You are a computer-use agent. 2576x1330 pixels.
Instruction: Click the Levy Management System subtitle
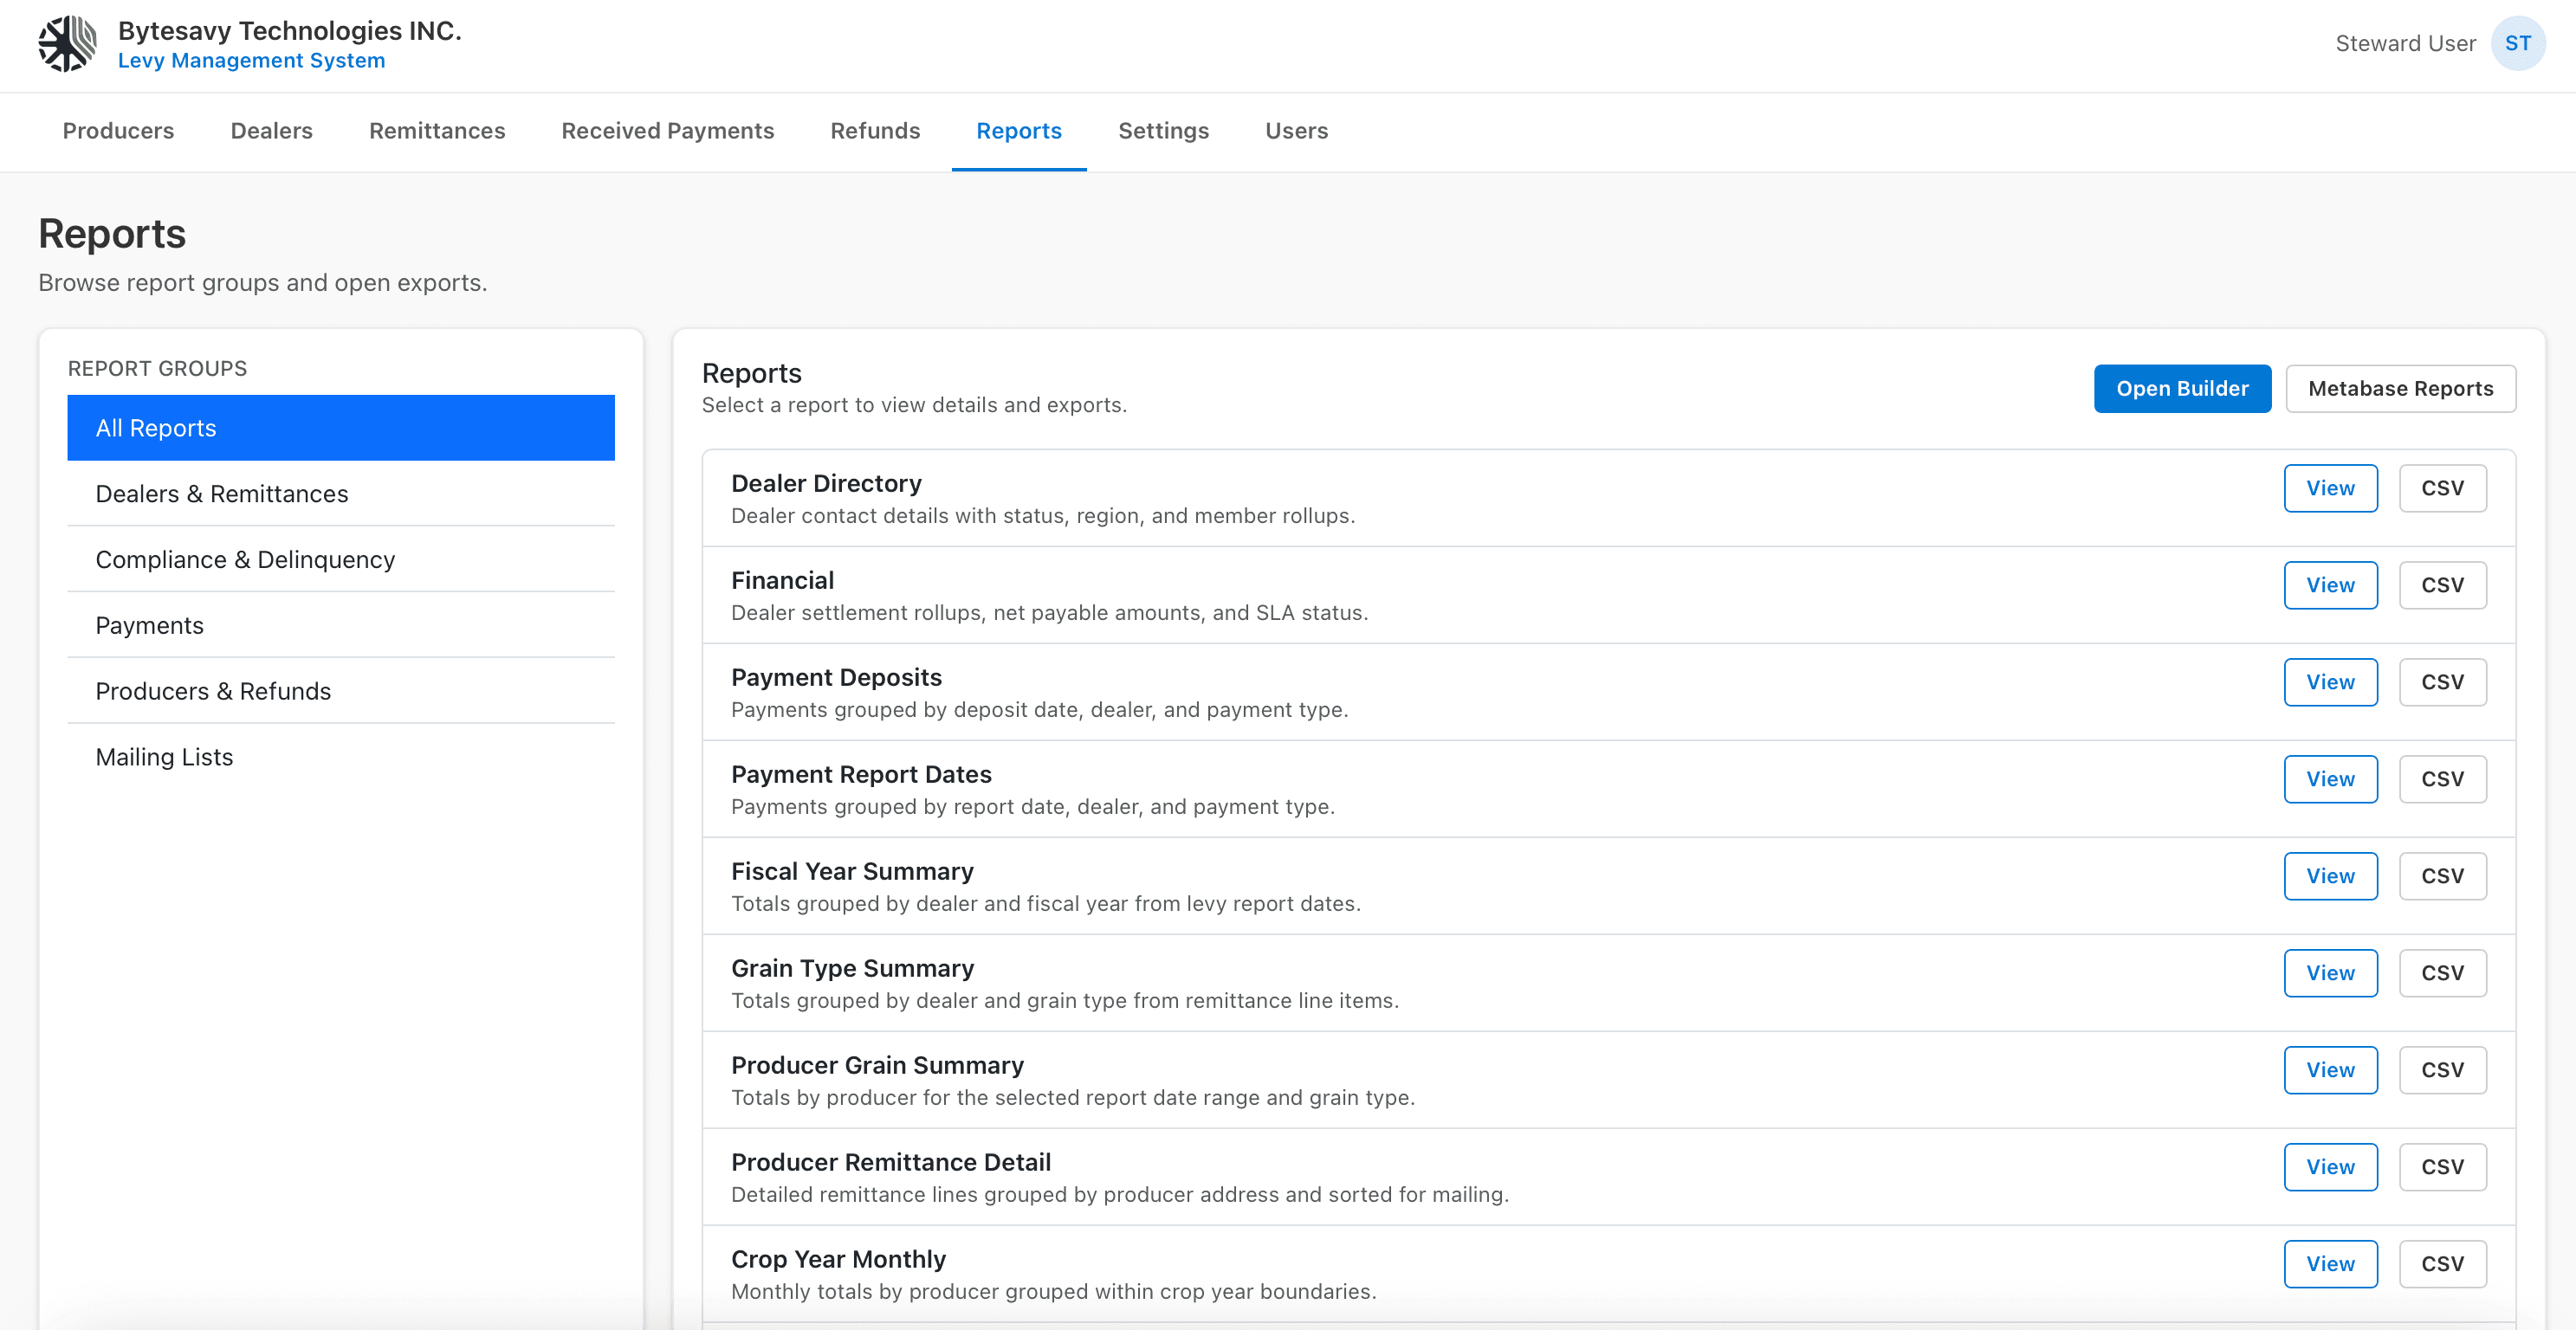pyautogui.click(x=251, y=61)
